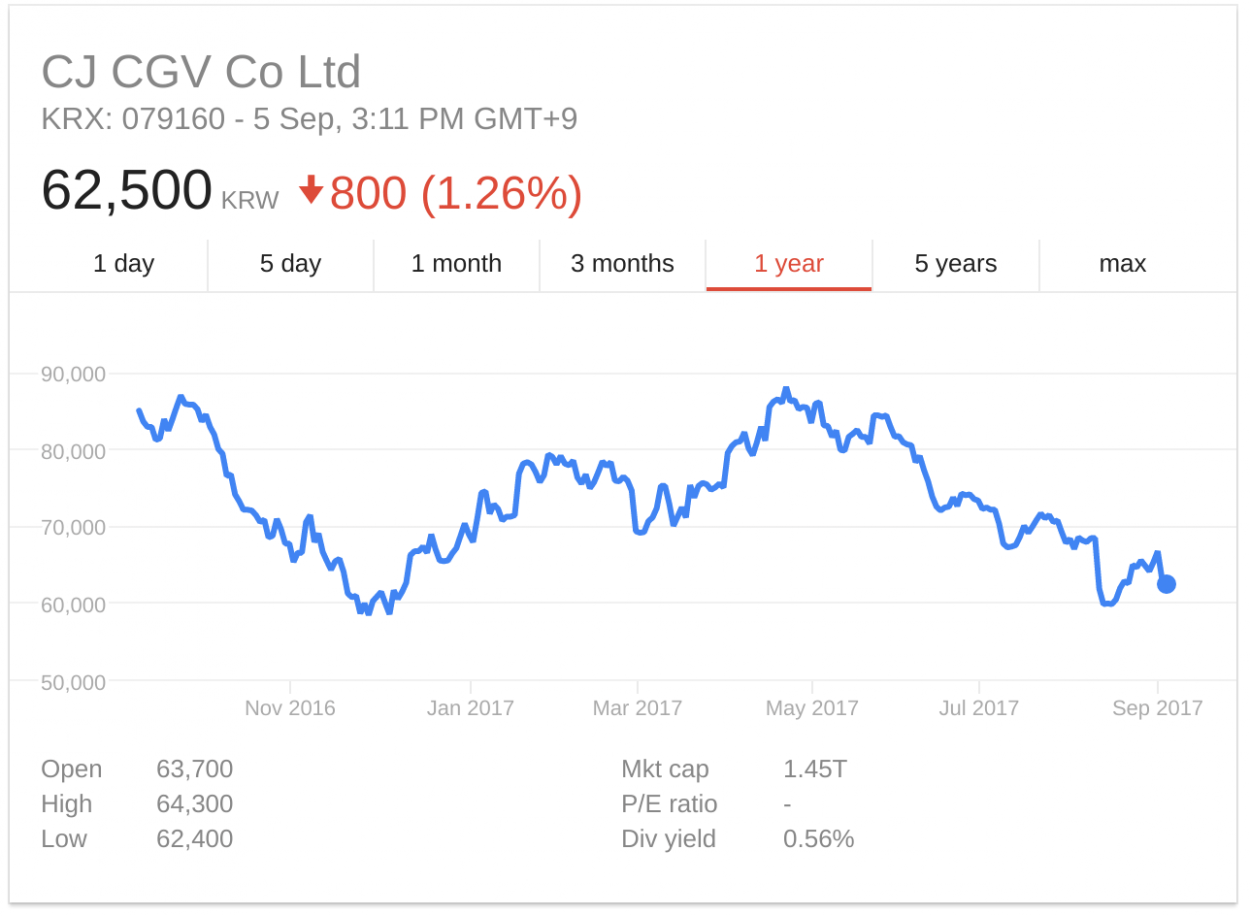This screenshot has height=916, width=1250.
Task: Click the Sep 2017 axis label
Action: coord(1157,707)
